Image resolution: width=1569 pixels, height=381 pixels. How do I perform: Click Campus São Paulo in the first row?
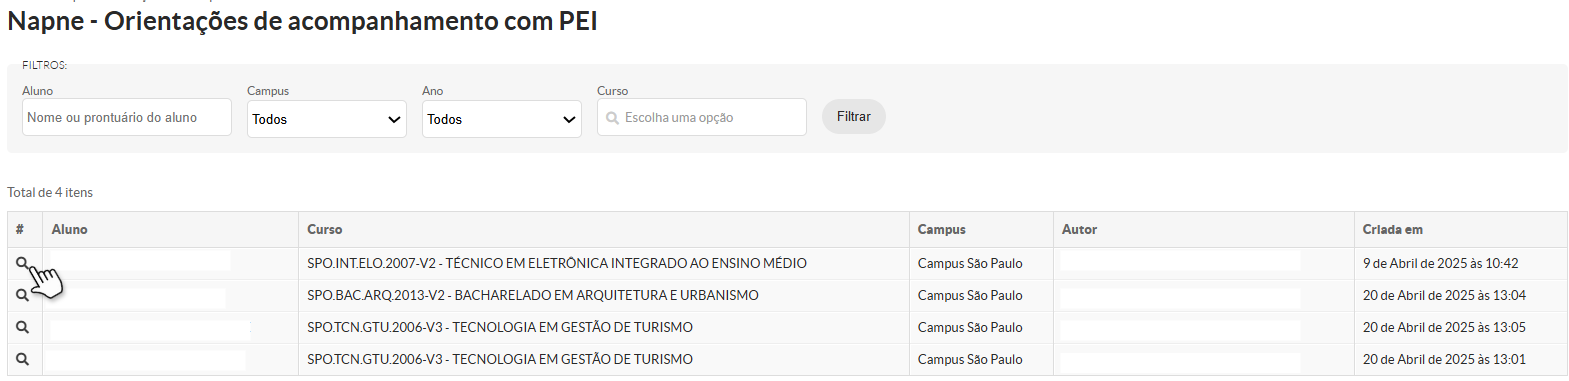[970, 263]
